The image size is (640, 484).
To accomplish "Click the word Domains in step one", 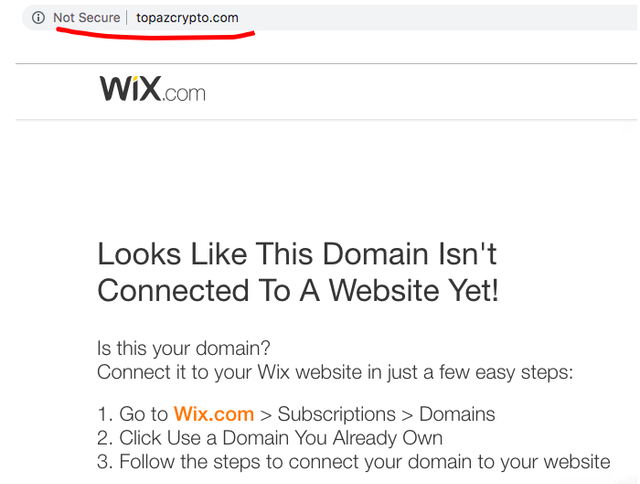I will point(457,414).
